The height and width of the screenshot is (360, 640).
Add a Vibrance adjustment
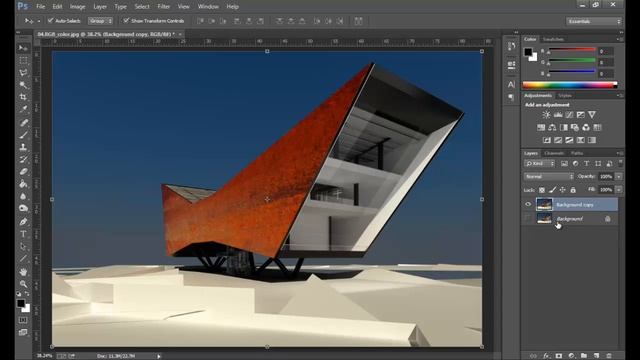[x=592, y=115]
